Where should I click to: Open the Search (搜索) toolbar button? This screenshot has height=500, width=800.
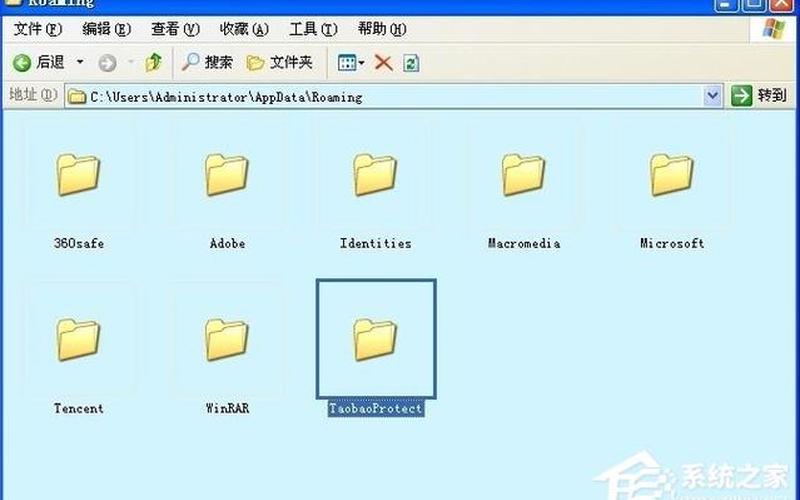207,62
